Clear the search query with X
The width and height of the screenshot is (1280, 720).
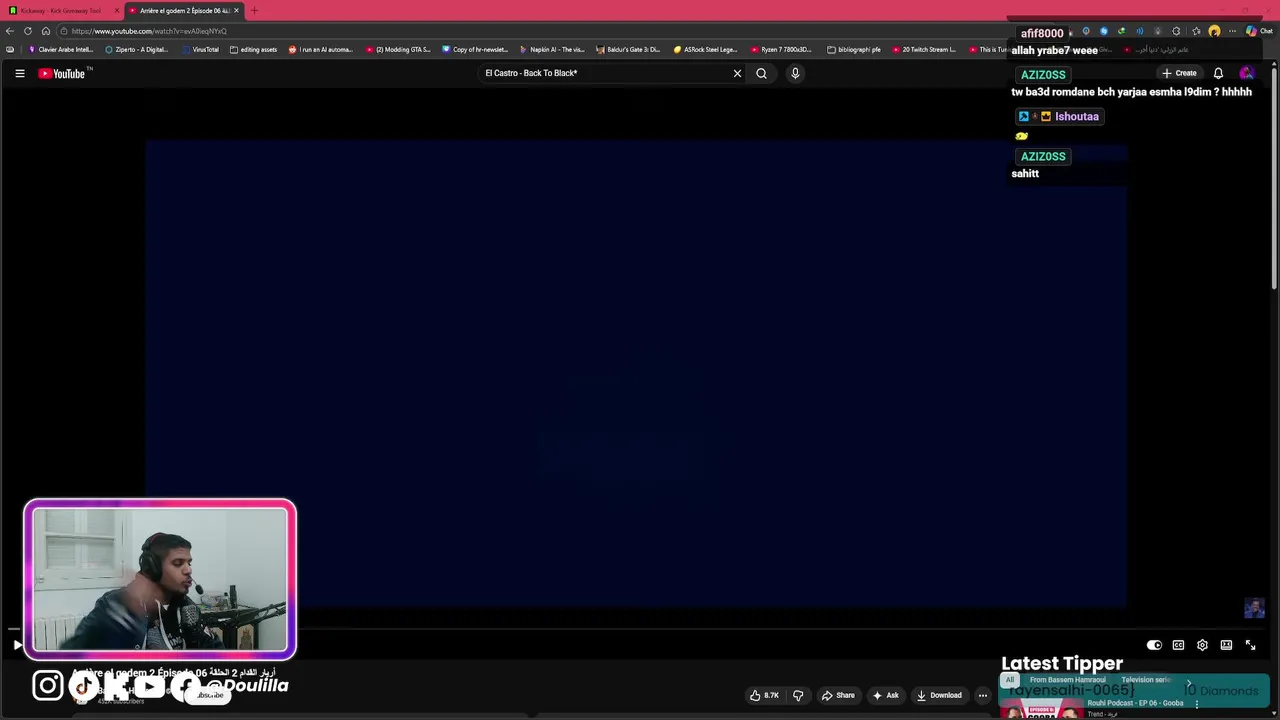737,73
